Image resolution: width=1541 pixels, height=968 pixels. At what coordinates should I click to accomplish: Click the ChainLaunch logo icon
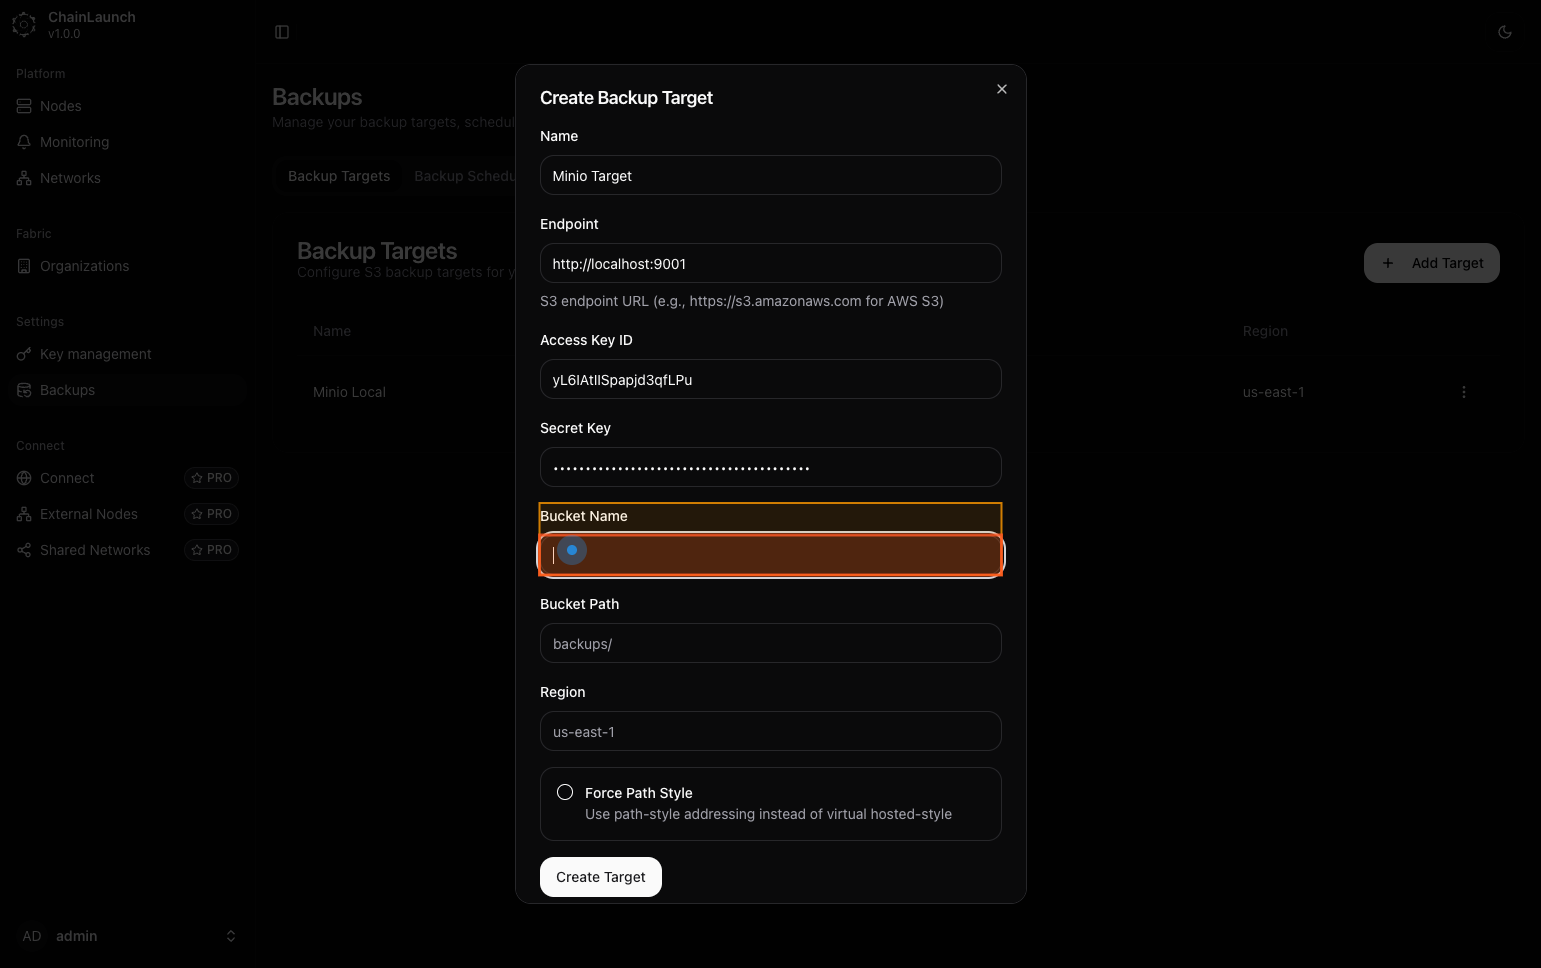click(24, 25)
